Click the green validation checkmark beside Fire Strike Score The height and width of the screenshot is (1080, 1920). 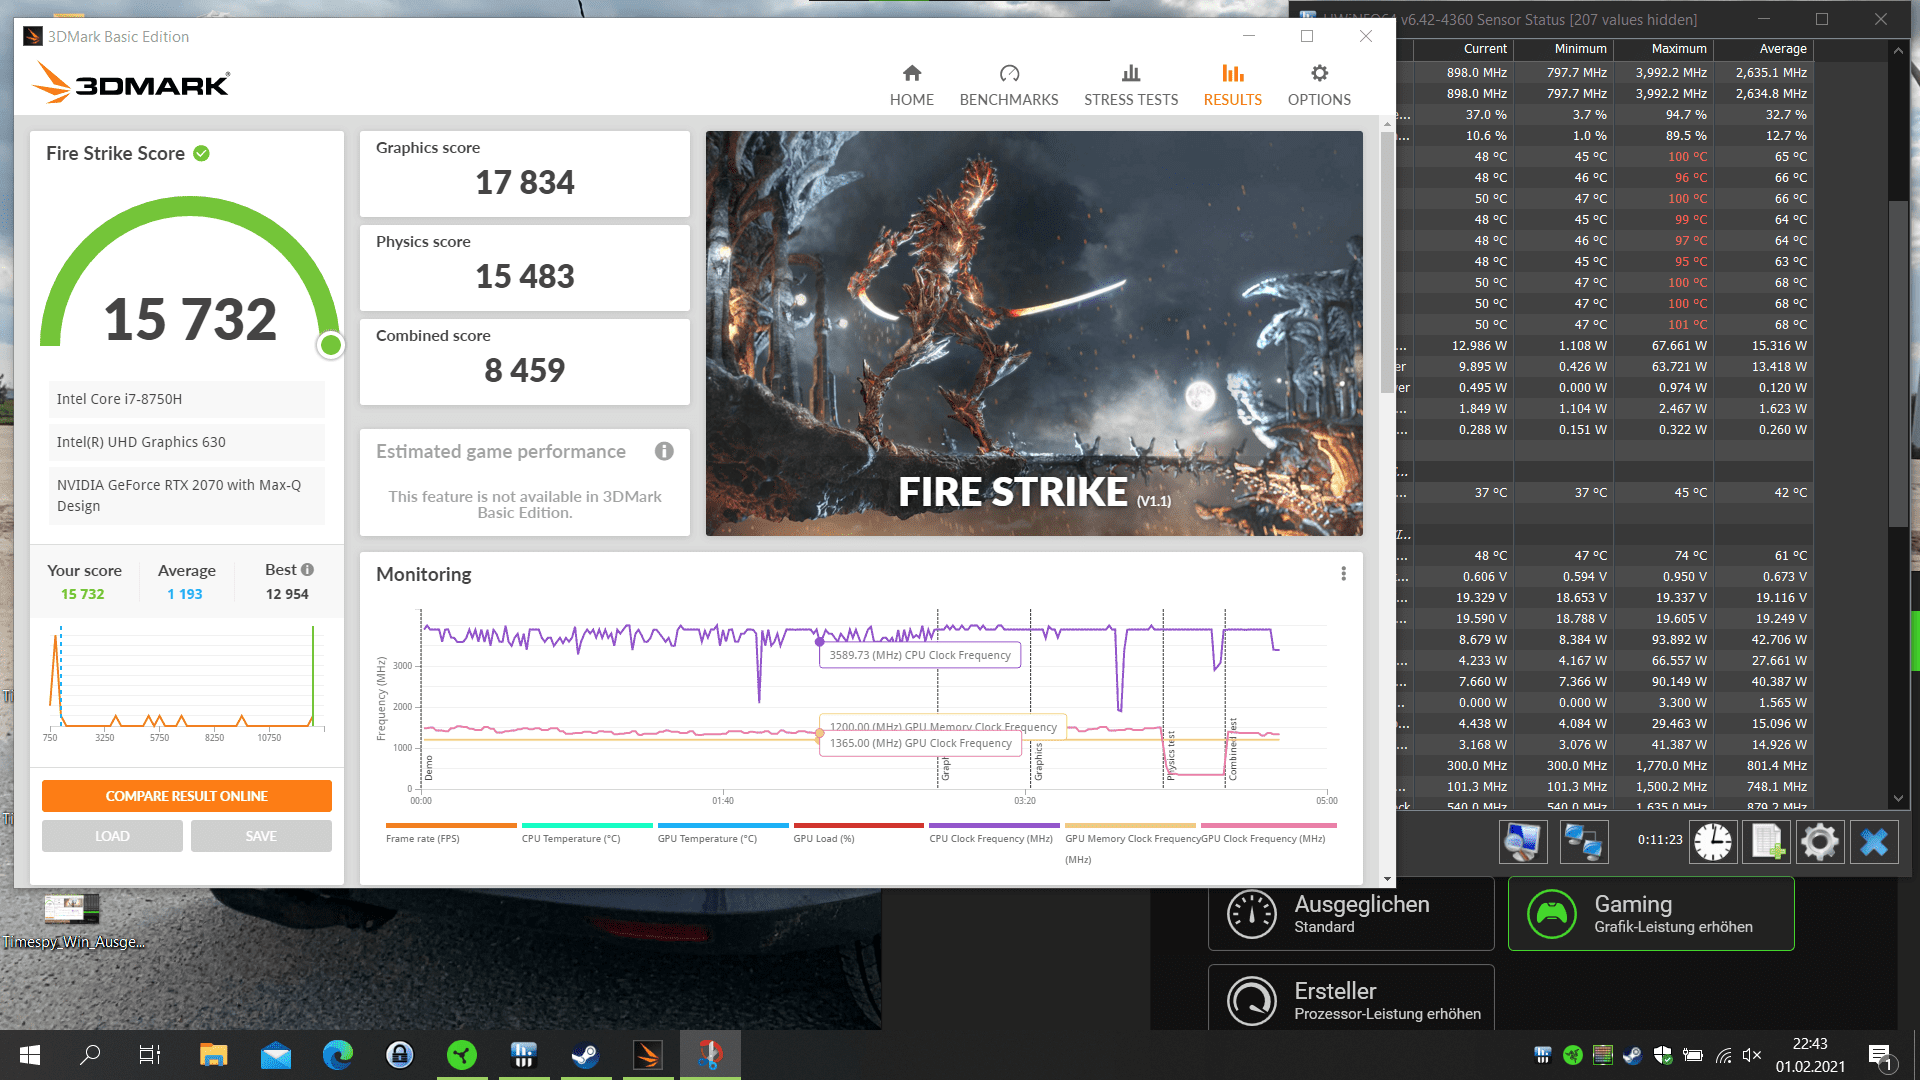tap(201, 153)
